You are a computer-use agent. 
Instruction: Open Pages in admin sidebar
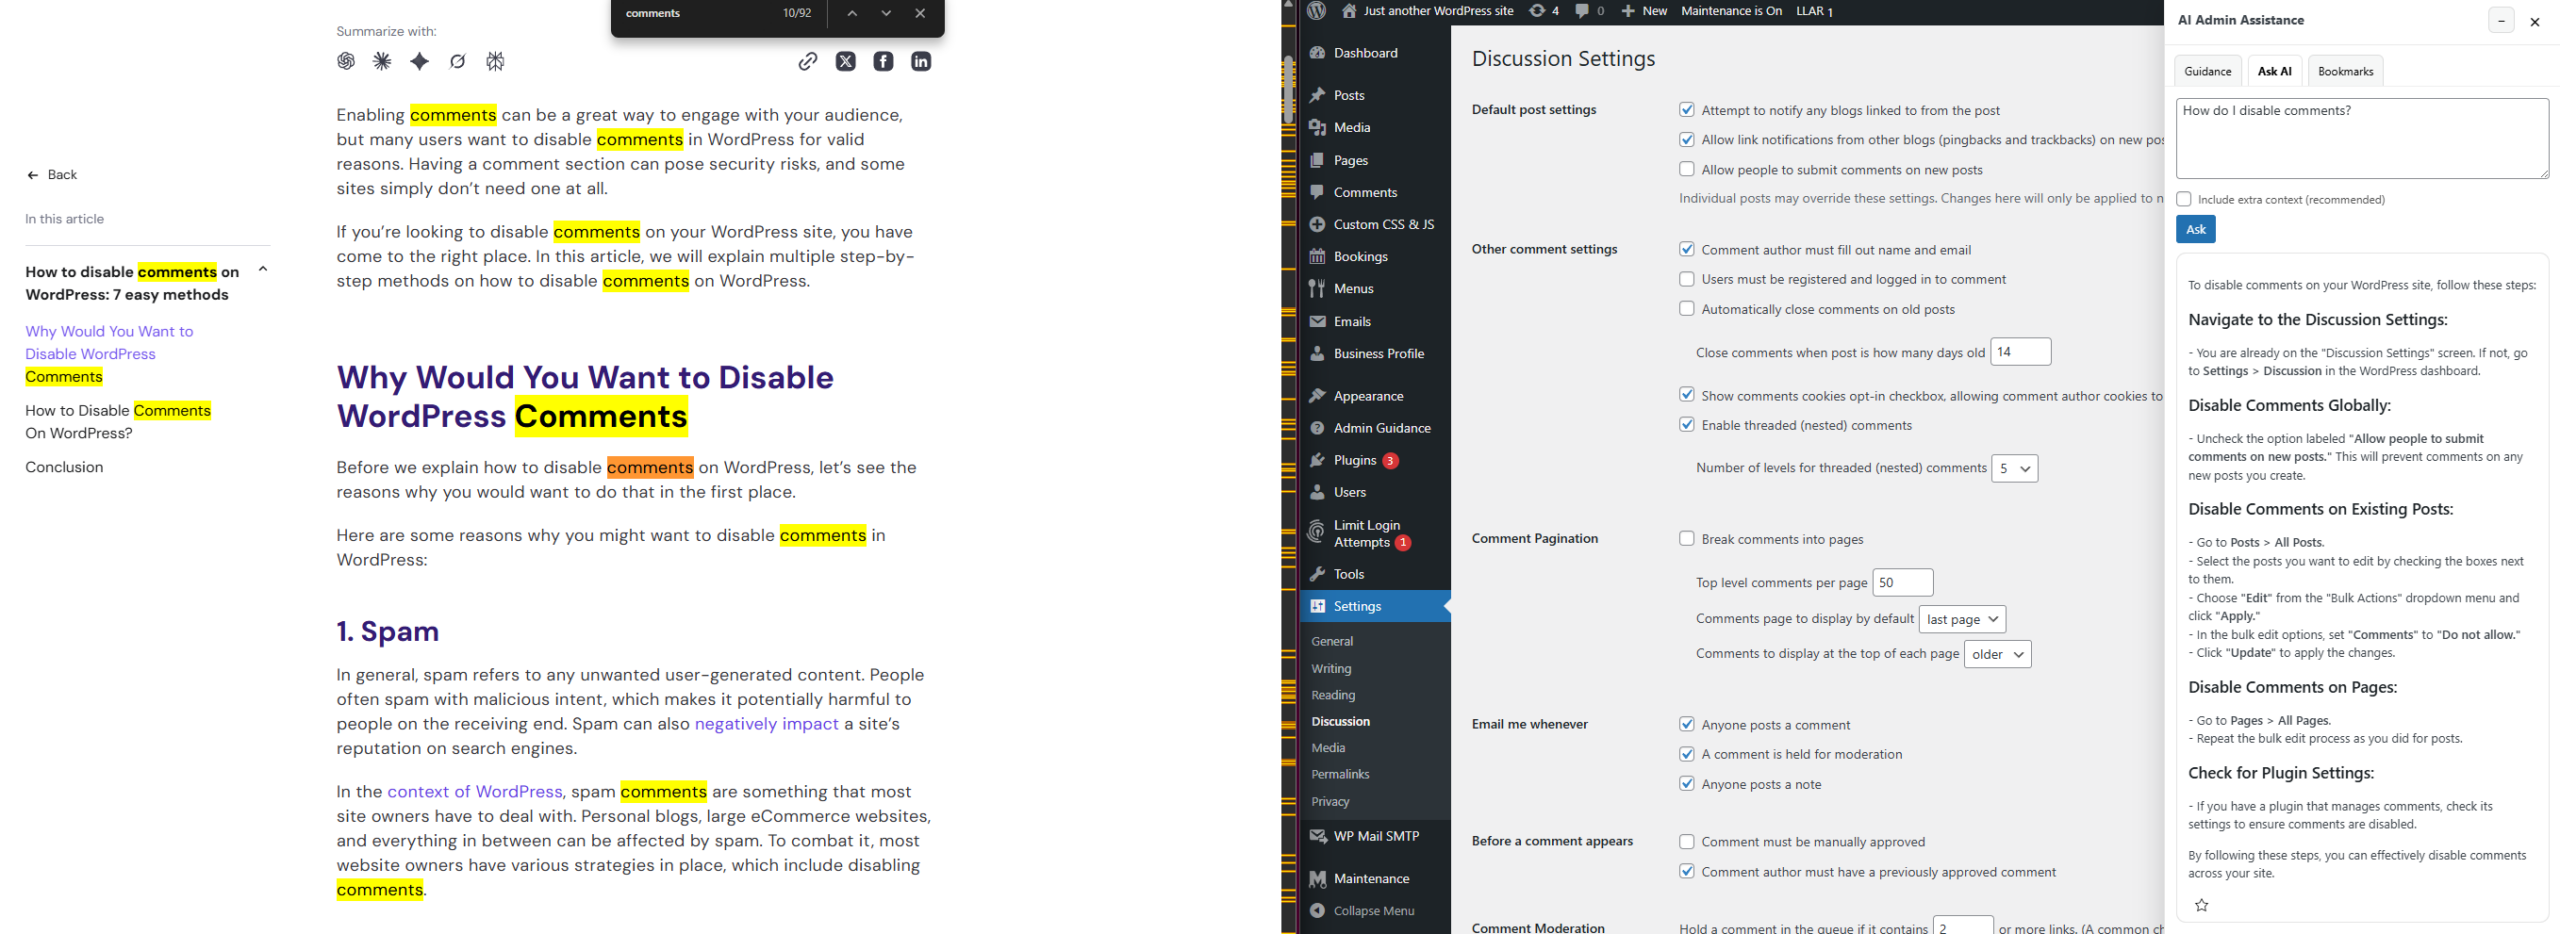1375,160
